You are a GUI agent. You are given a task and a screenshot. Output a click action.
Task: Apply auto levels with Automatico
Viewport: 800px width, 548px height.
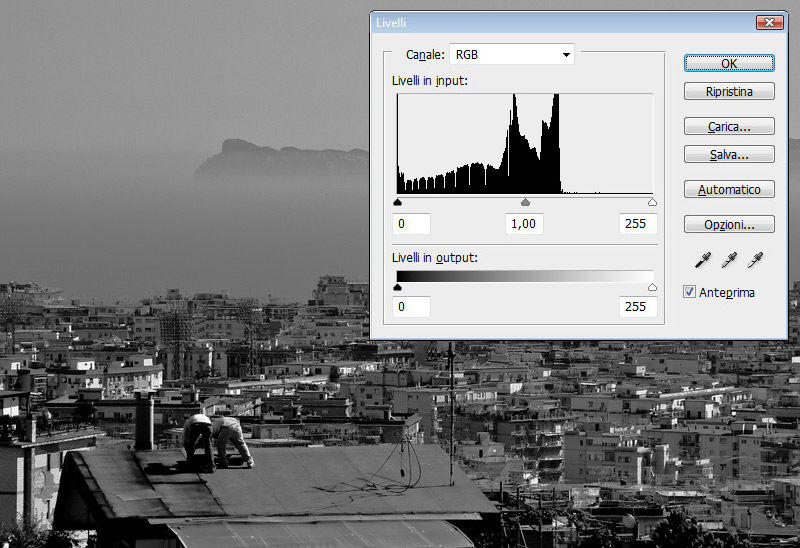click(729, 189)
